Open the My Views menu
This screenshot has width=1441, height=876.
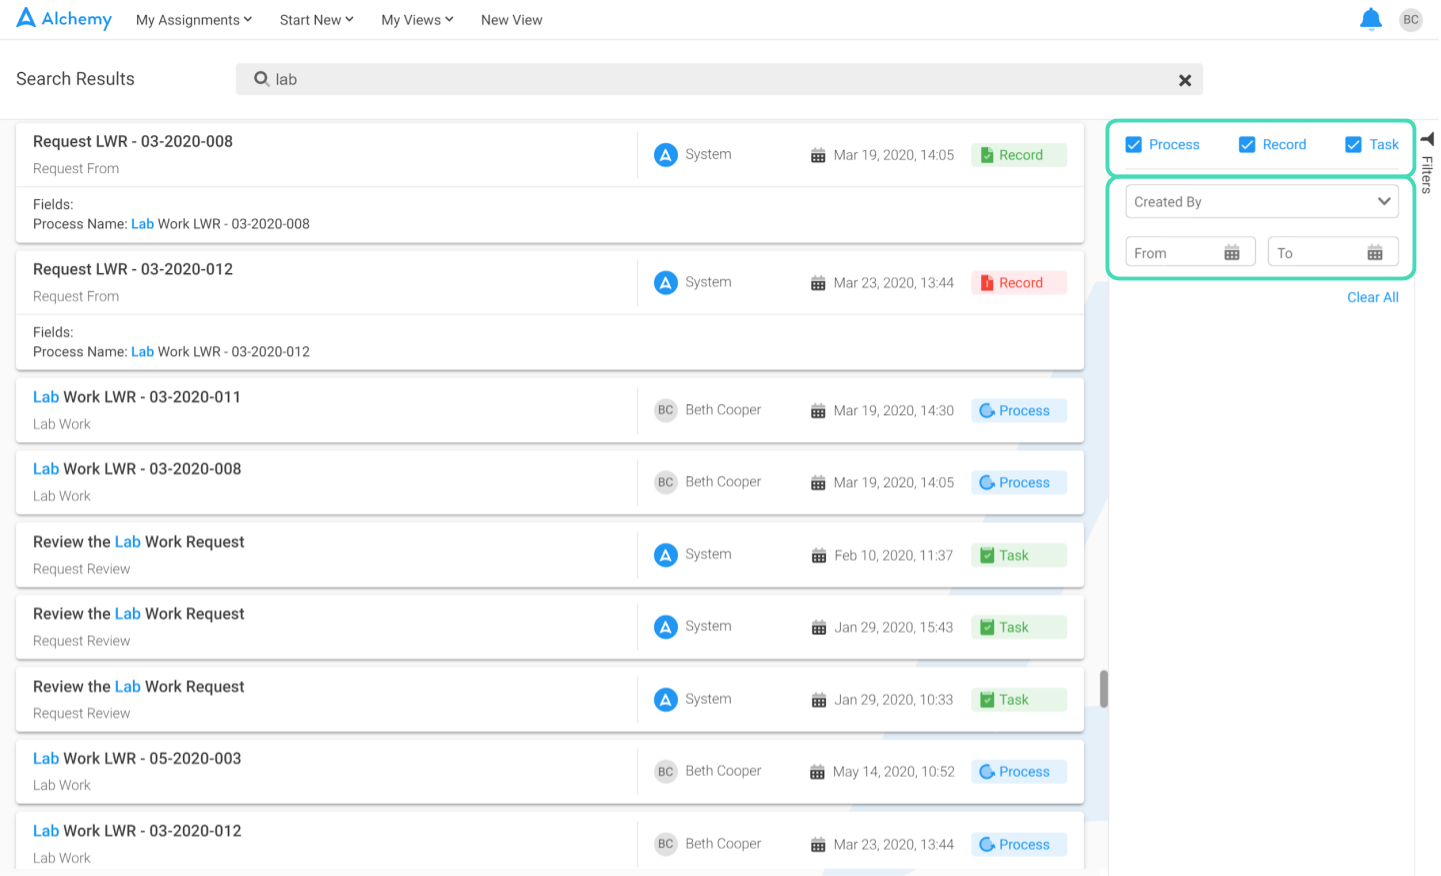pyautogui.click(x=417, y=20)
